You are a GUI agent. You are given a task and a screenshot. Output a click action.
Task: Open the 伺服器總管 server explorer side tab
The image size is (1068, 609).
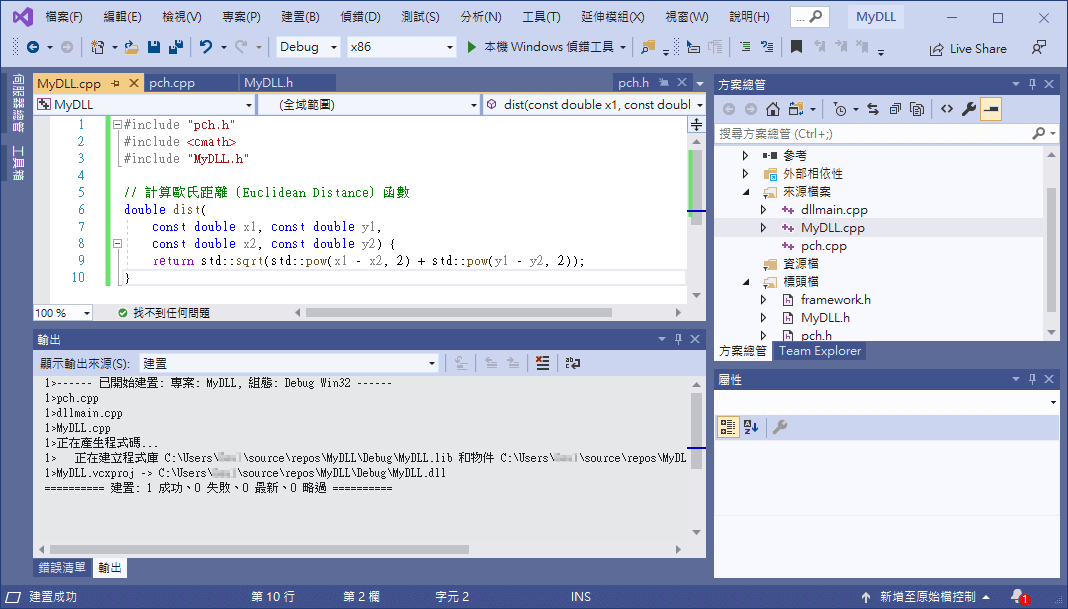18,103
